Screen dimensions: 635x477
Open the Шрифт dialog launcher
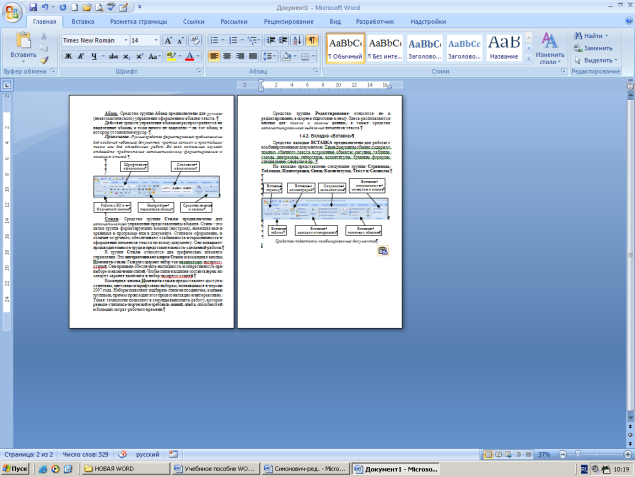point(199,71)
